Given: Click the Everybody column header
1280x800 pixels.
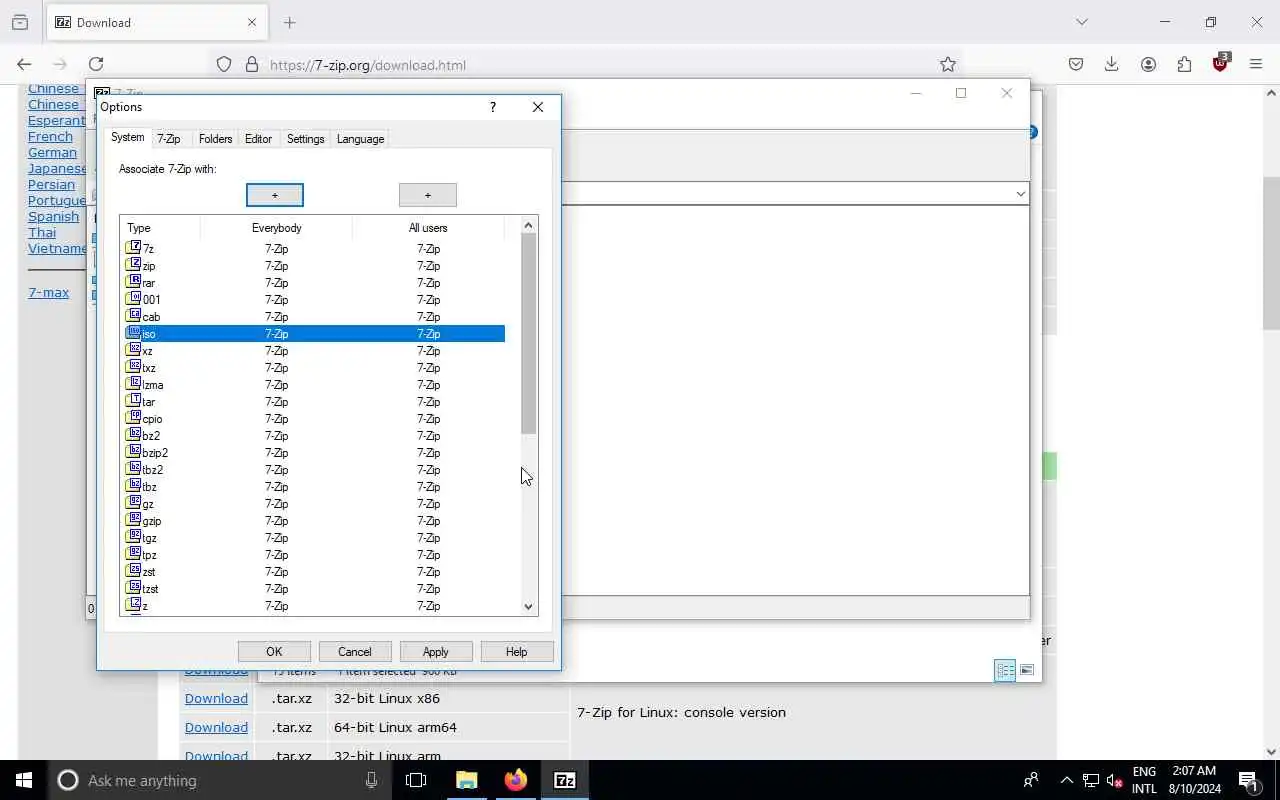Looking at the screenshot, I should [x=276, y=228].
